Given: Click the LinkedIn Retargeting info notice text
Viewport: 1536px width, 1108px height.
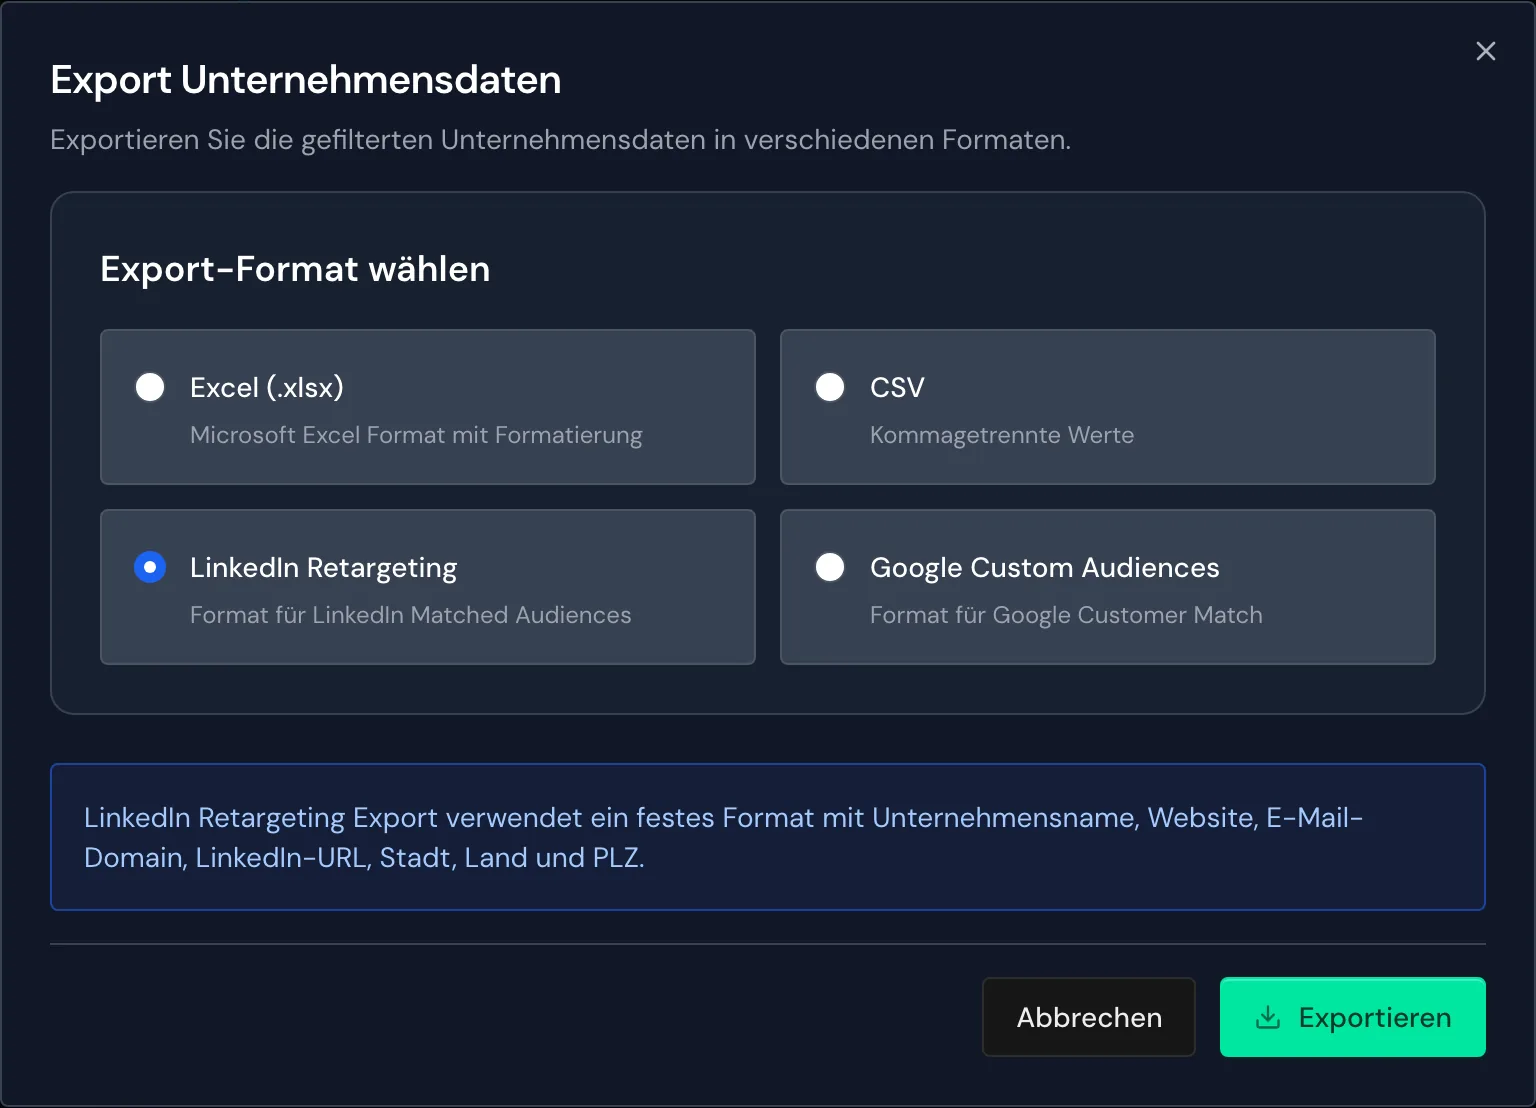Looking at the screenshot, I should click(724, 837).
